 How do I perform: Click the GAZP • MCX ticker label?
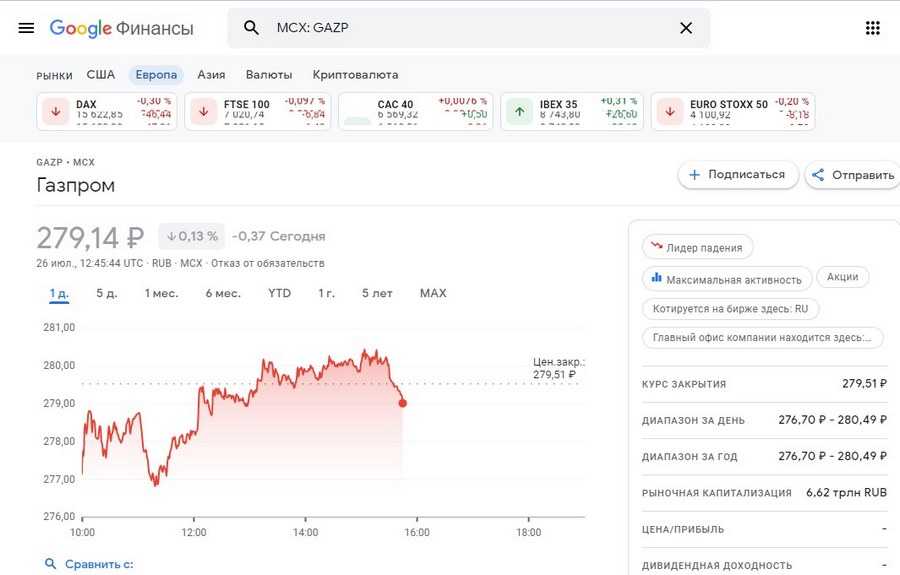click(x=65, y=162)
